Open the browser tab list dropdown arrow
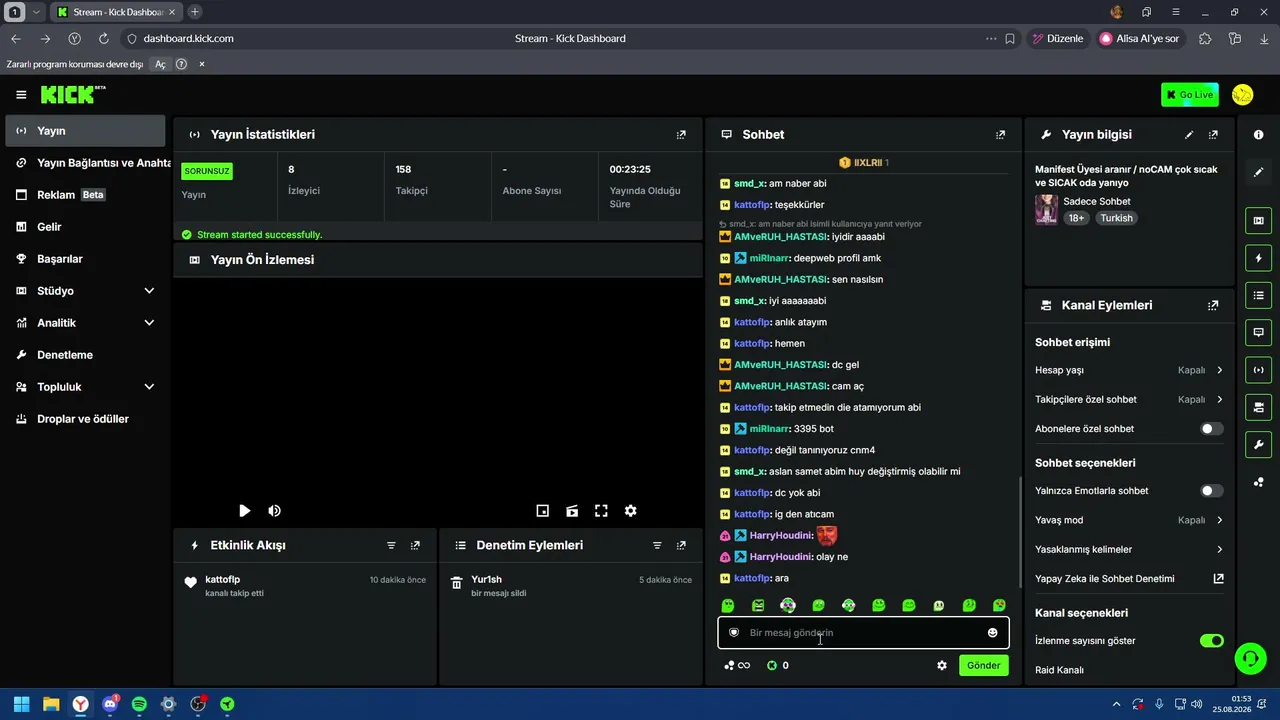 [36, 12]
